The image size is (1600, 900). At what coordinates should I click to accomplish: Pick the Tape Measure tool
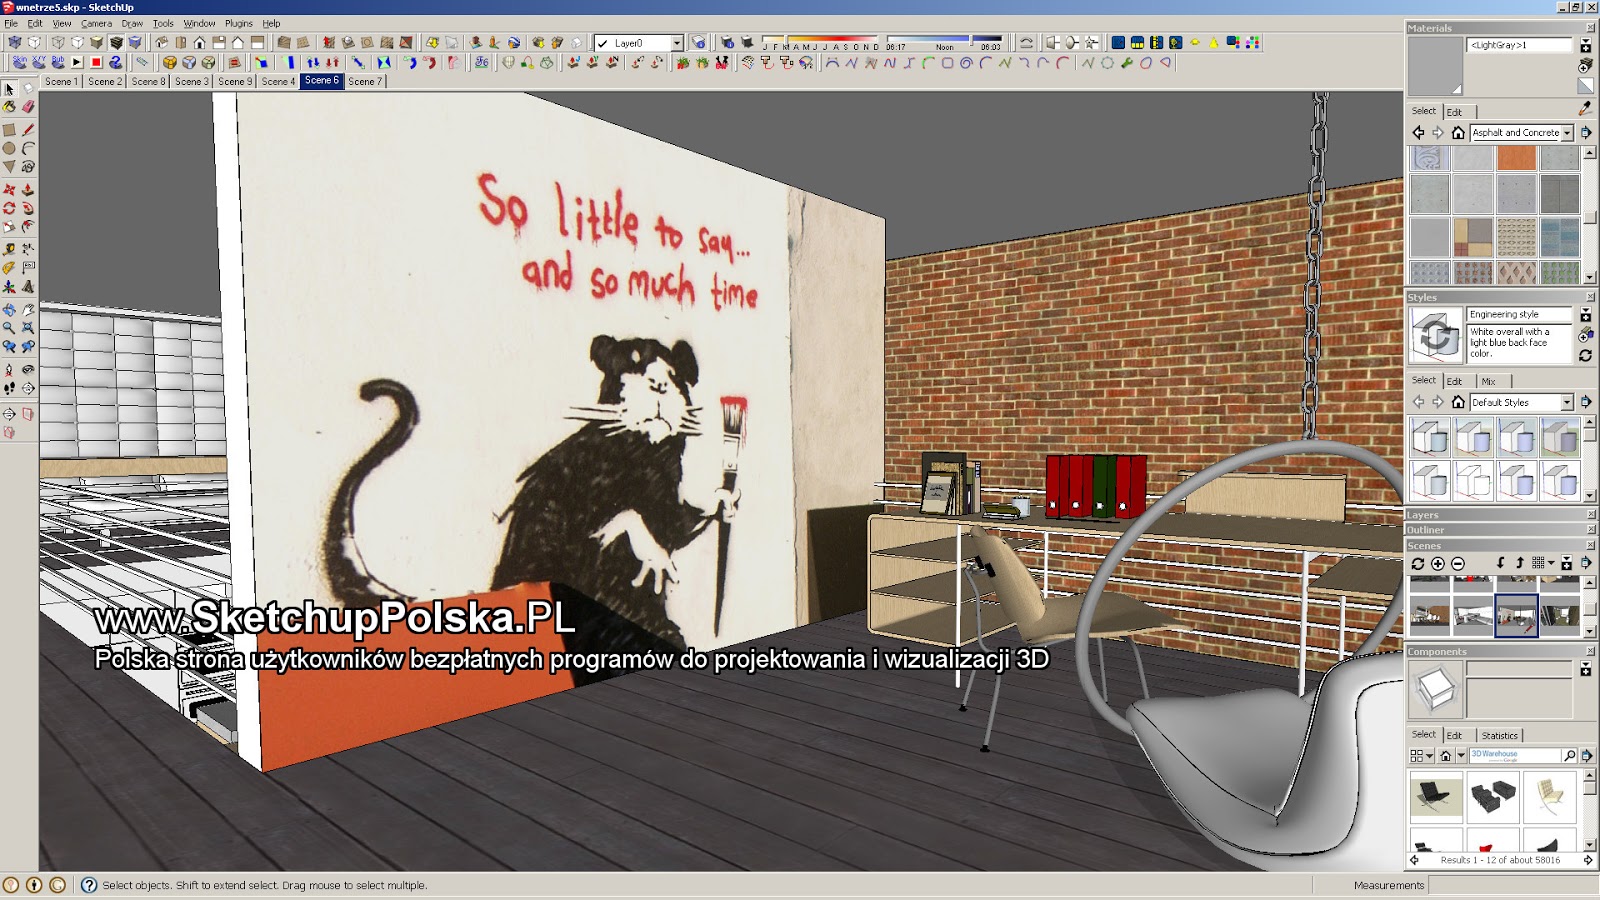coord(9,249)
